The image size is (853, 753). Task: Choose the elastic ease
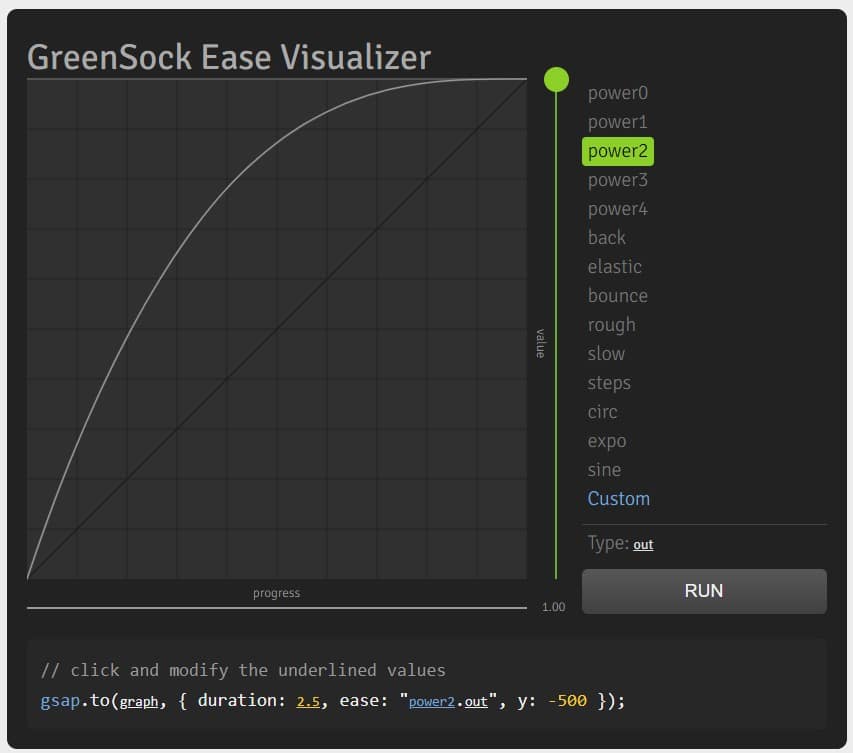(615, 267)
